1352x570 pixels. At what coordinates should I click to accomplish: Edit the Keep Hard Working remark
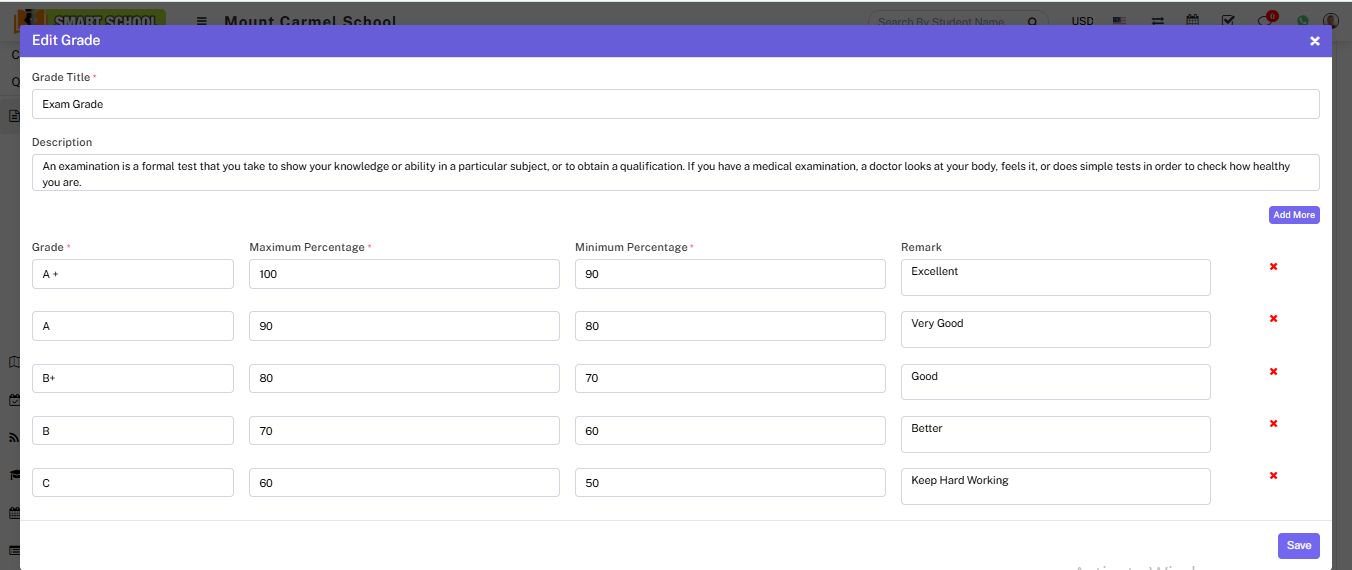[1055, 486]
